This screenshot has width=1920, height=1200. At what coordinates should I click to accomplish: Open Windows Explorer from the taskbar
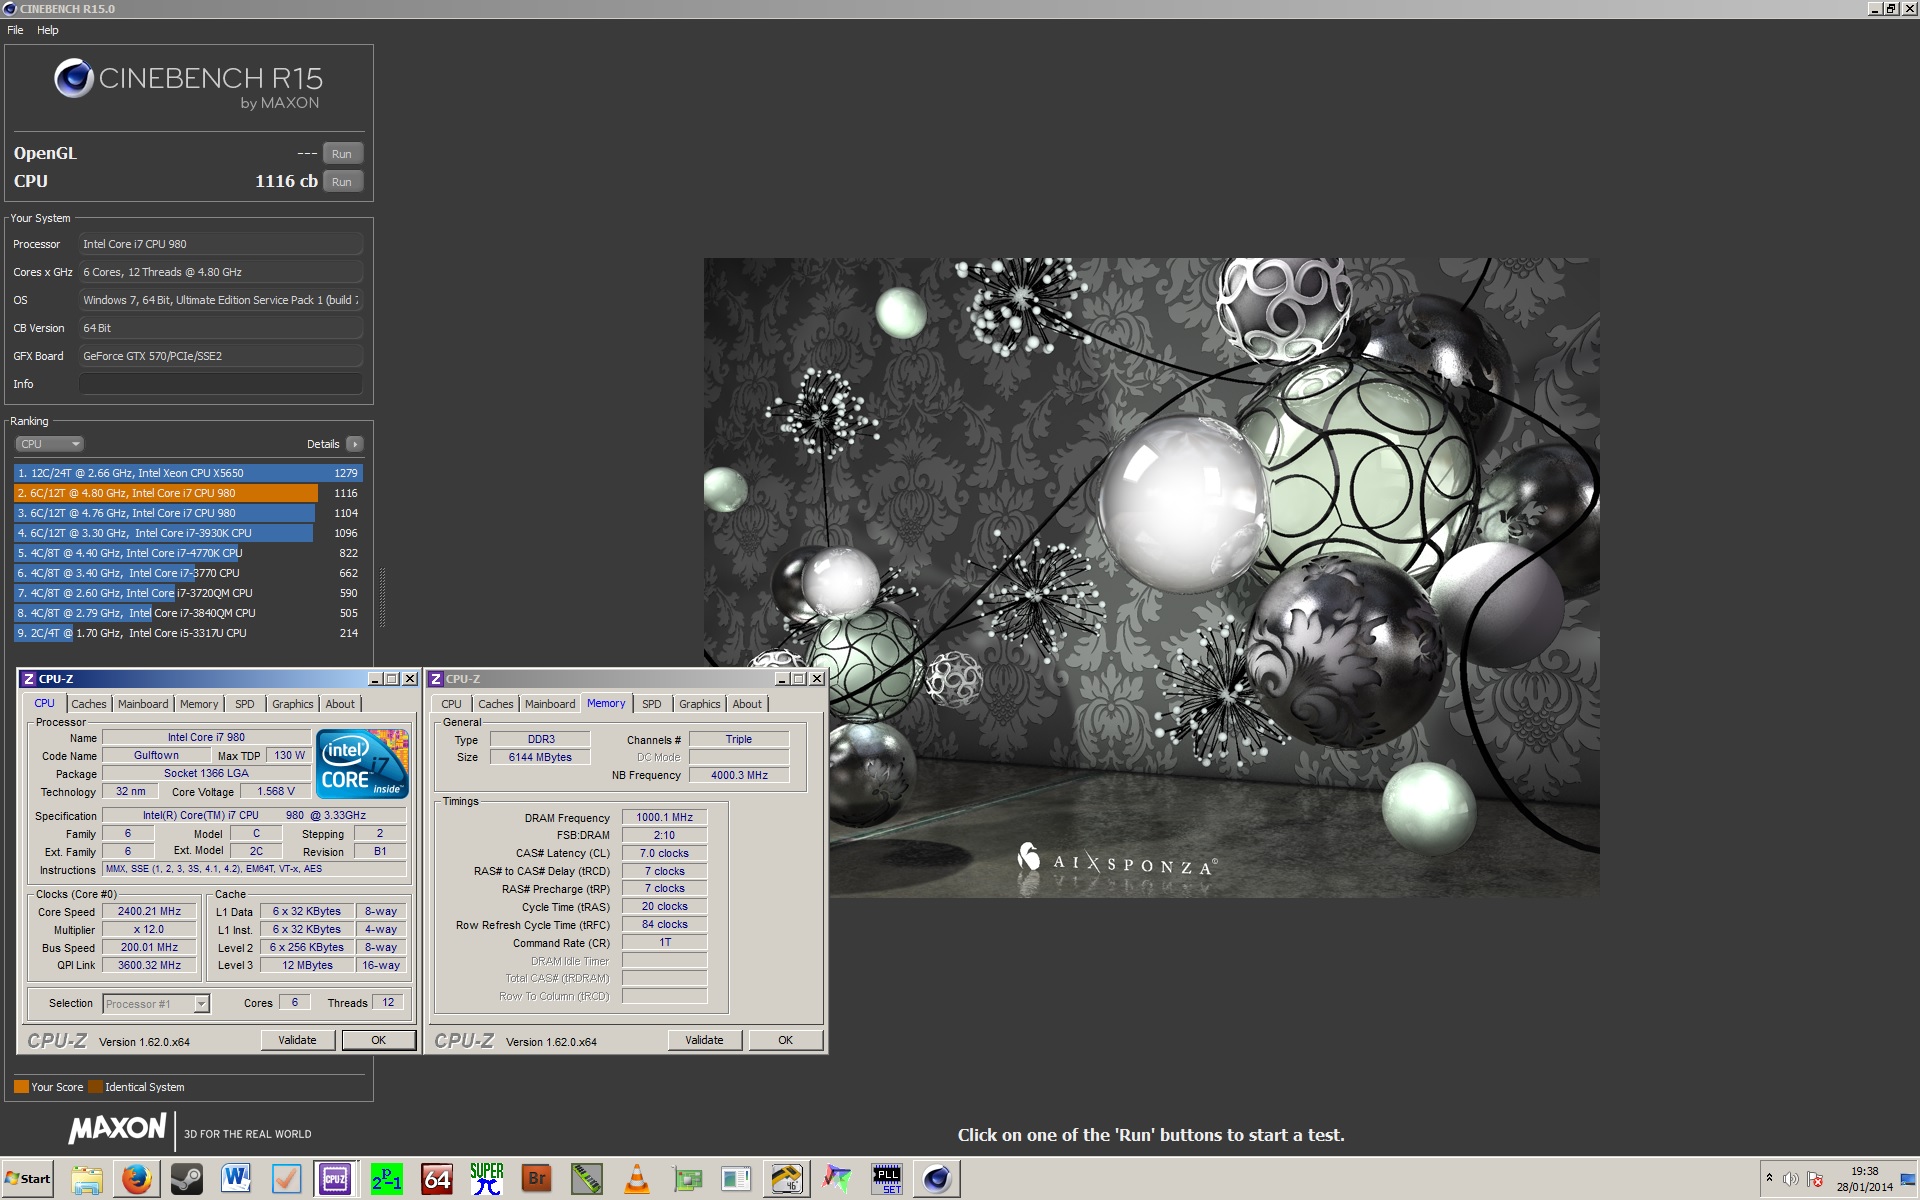click(87, 1179)
